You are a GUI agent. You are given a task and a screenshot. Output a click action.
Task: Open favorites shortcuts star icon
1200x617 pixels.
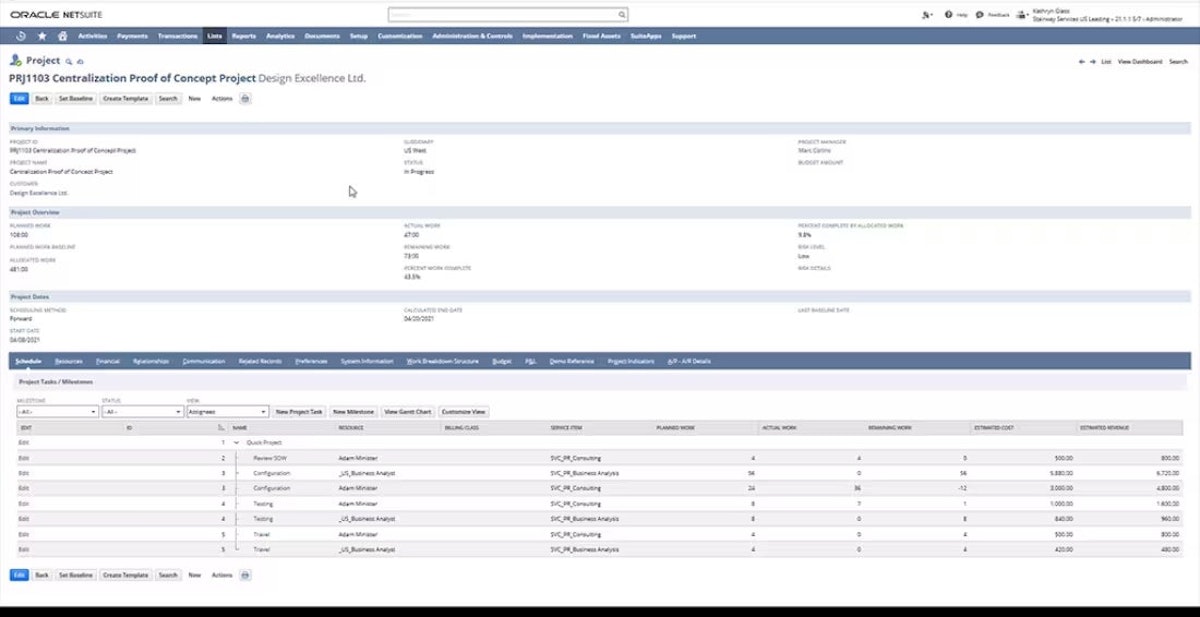(x=41, y=35)
